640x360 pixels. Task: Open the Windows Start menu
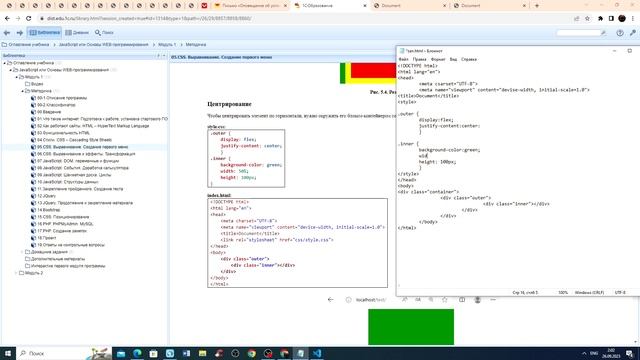pos(8,353)
